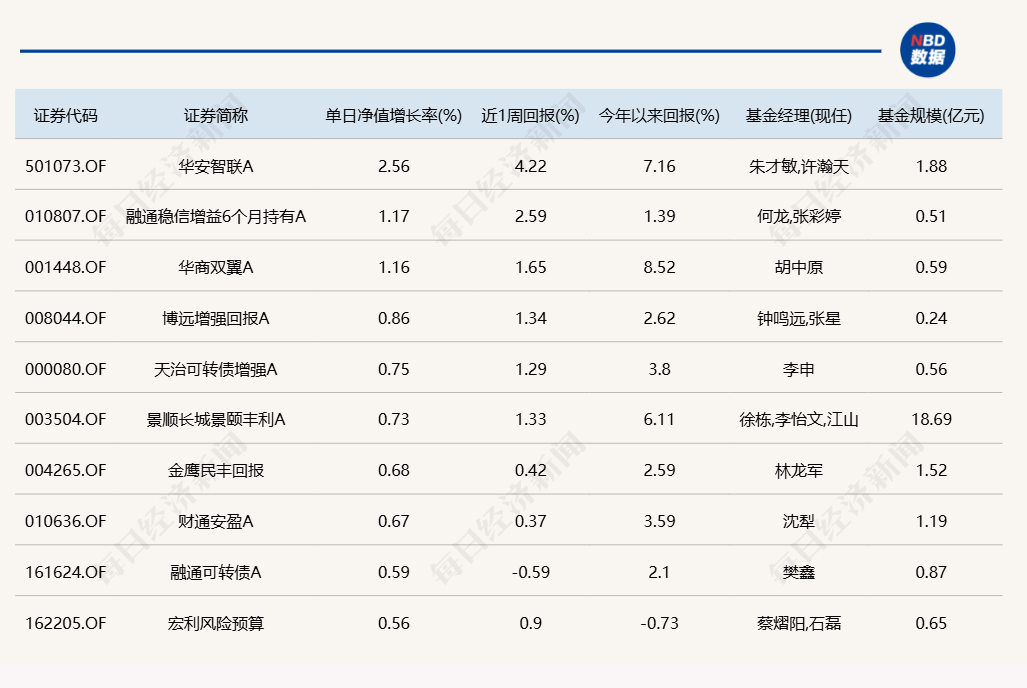
Task: Click the 单日净值增长率(%) column header
Action: point(394,116)
